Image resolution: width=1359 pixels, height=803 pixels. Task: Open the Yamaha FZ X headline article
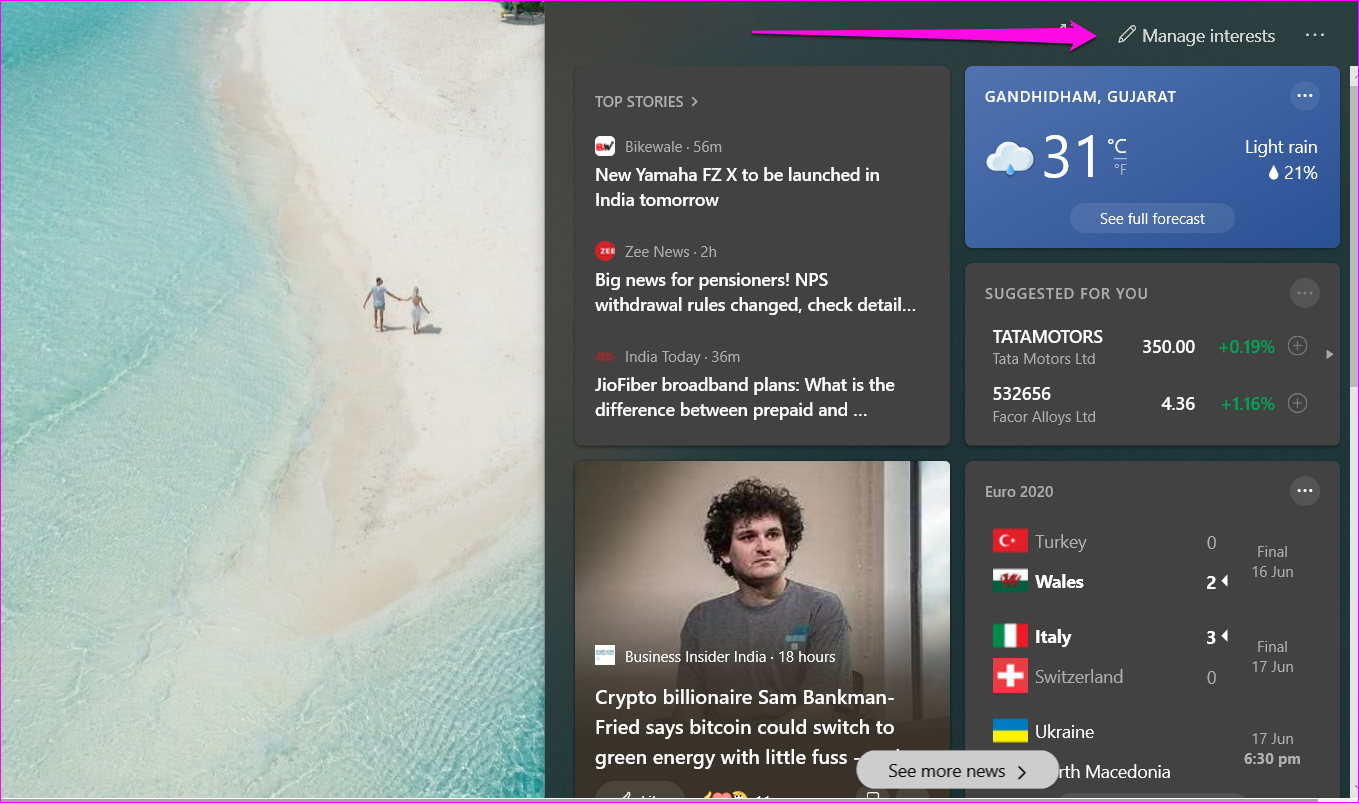click(x=737, y=187)
